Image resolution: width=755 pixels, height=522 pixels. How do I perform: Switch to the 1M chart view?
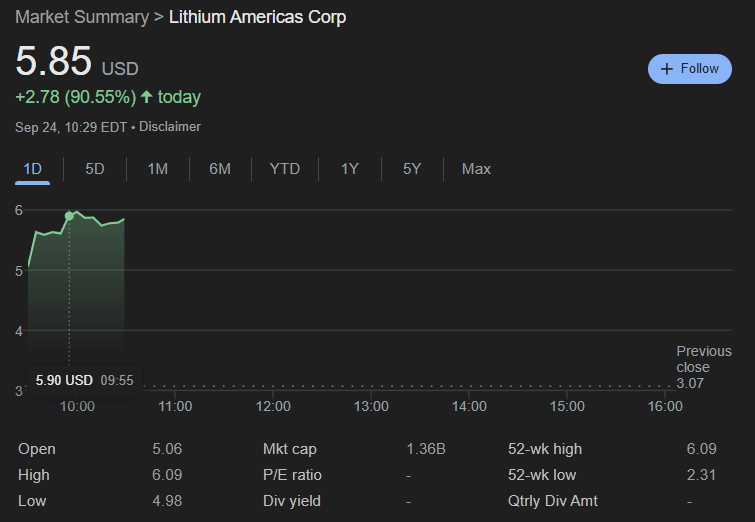tap(158, 169)
